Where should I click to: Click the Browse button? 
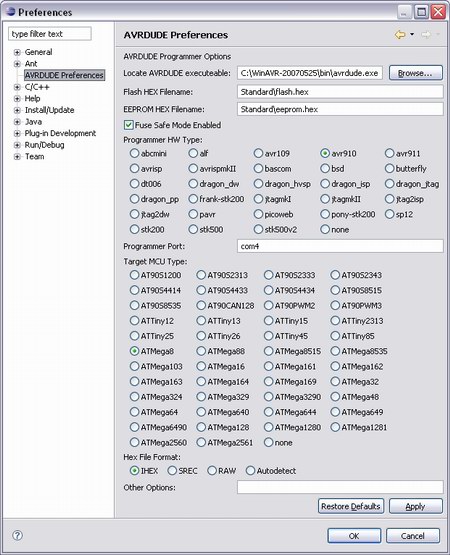pyautogui.click(x=416, y=73)
